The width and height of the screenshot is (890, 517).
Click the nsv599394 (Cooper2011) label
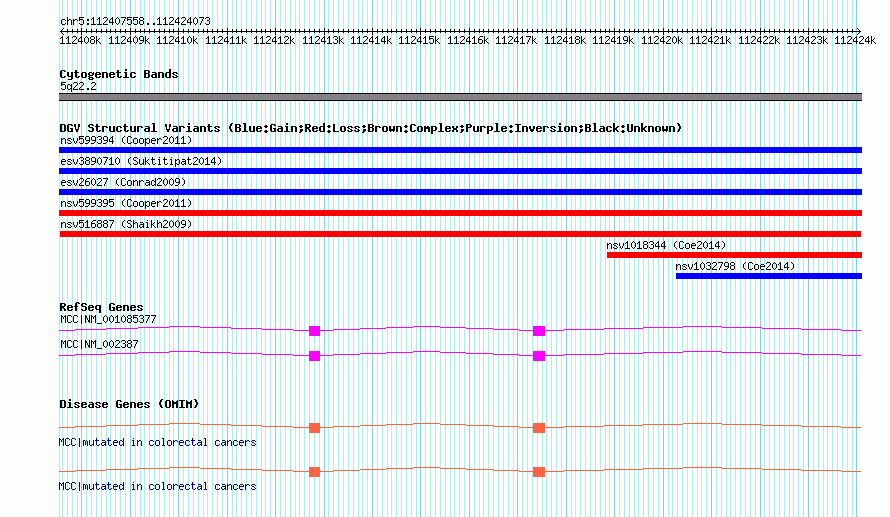pos(126,140)
